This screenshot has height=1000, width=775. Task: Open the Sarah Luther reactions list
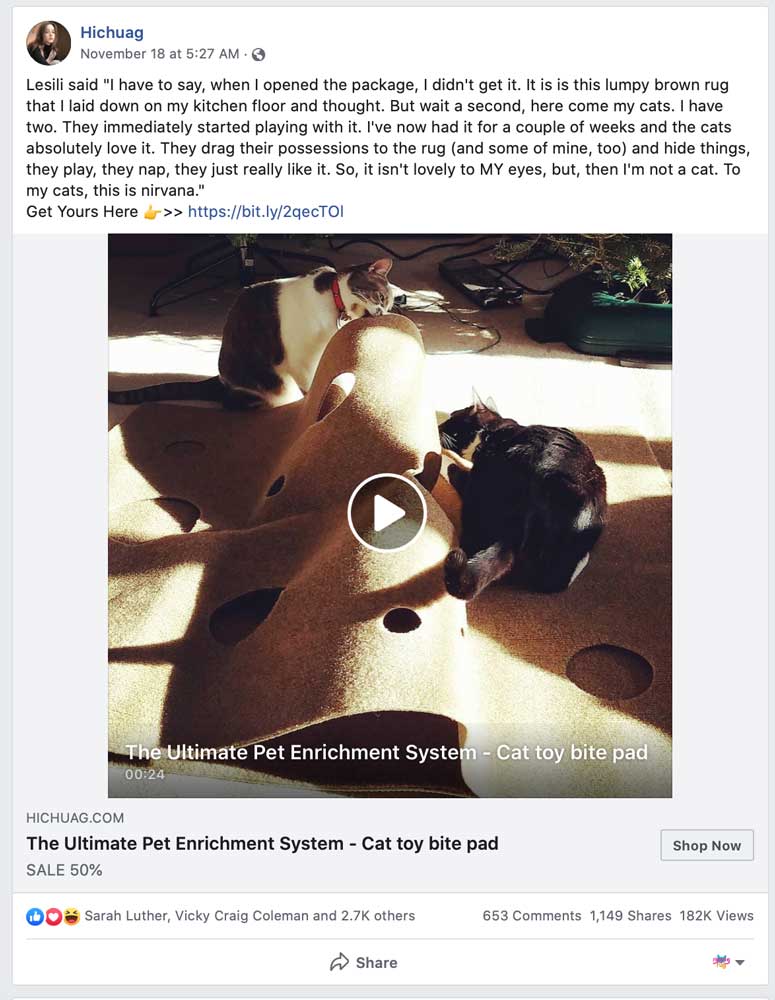[x=249, y=916]
